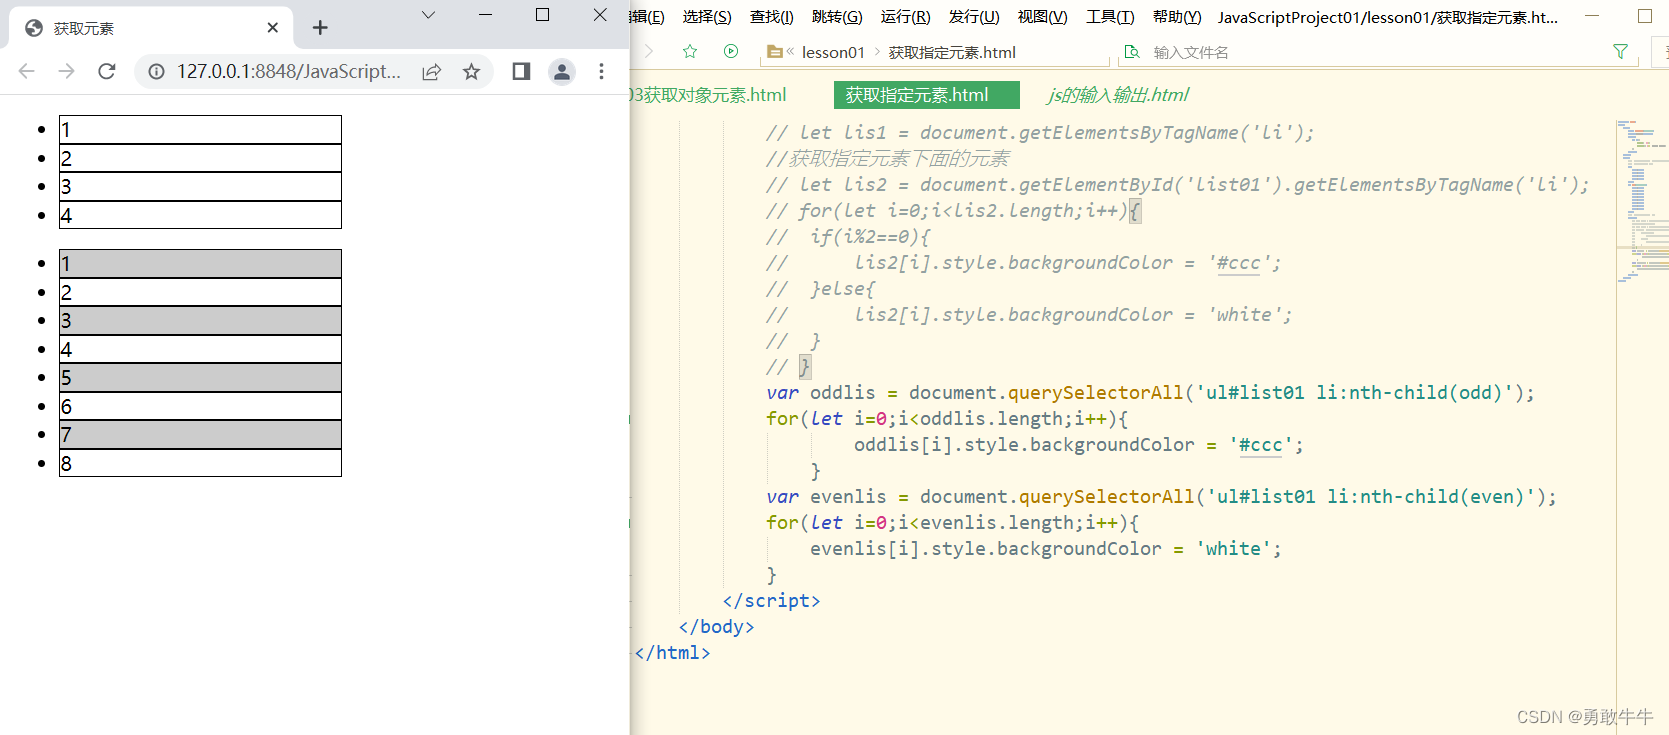Click gray list item 7 in browser
1669x735 pixels.
(x=200, y=434)
